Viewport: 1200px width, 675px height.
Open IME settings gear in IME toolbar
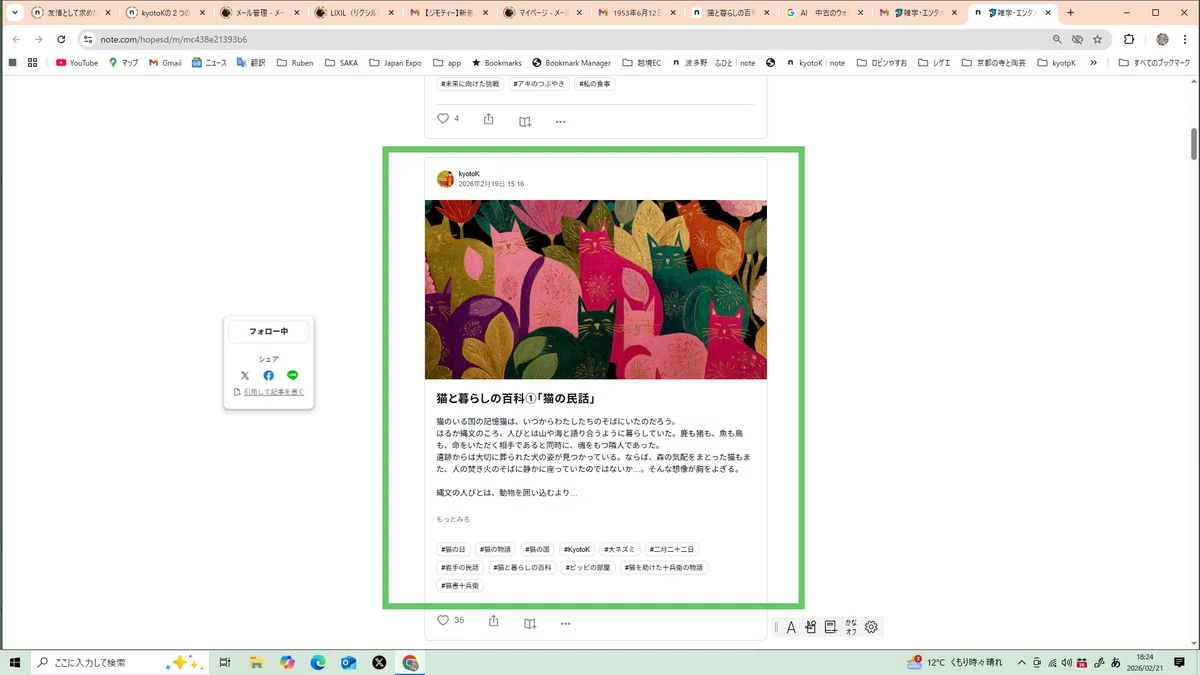(871, 627)
